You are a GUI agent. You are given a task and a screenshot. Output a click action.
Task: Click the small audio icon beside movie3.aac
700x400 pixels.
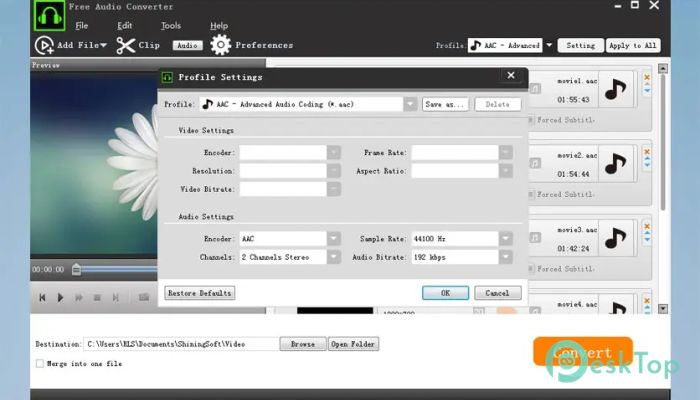point(535,238)
